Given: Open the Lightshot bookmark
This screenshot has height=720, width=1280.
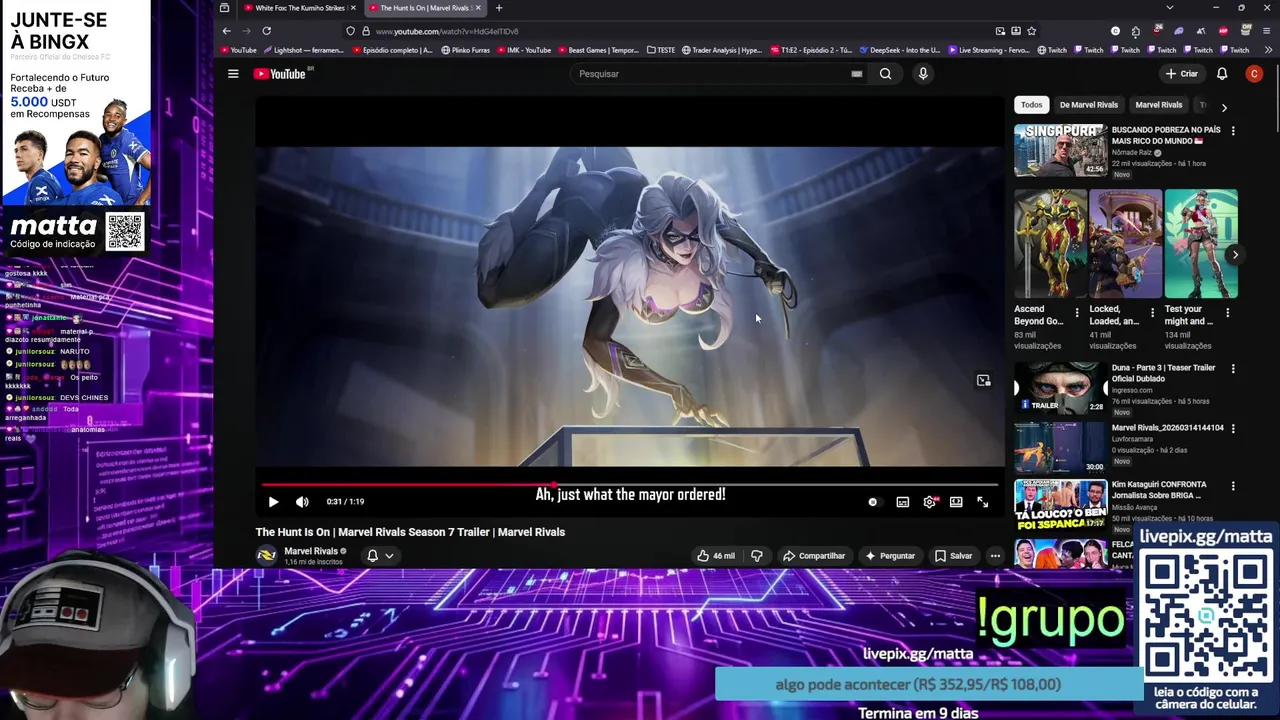Looking at the screenshot, I should click(304, 50).
